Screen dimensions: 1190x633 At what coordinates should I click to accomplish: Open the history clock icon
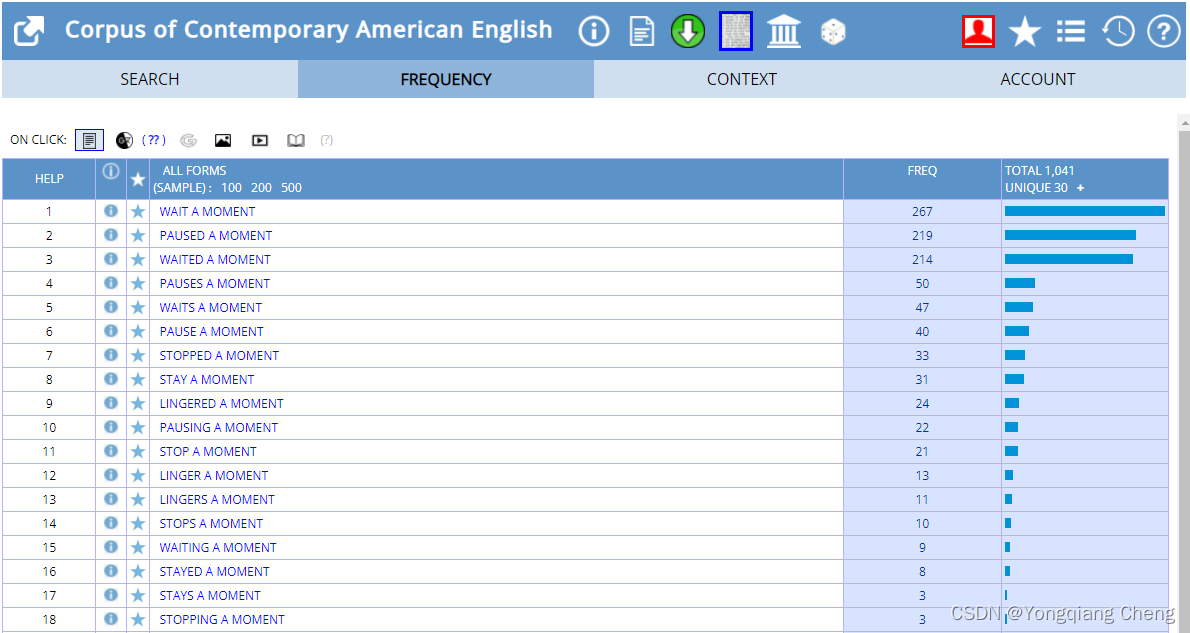(1117, 31)
